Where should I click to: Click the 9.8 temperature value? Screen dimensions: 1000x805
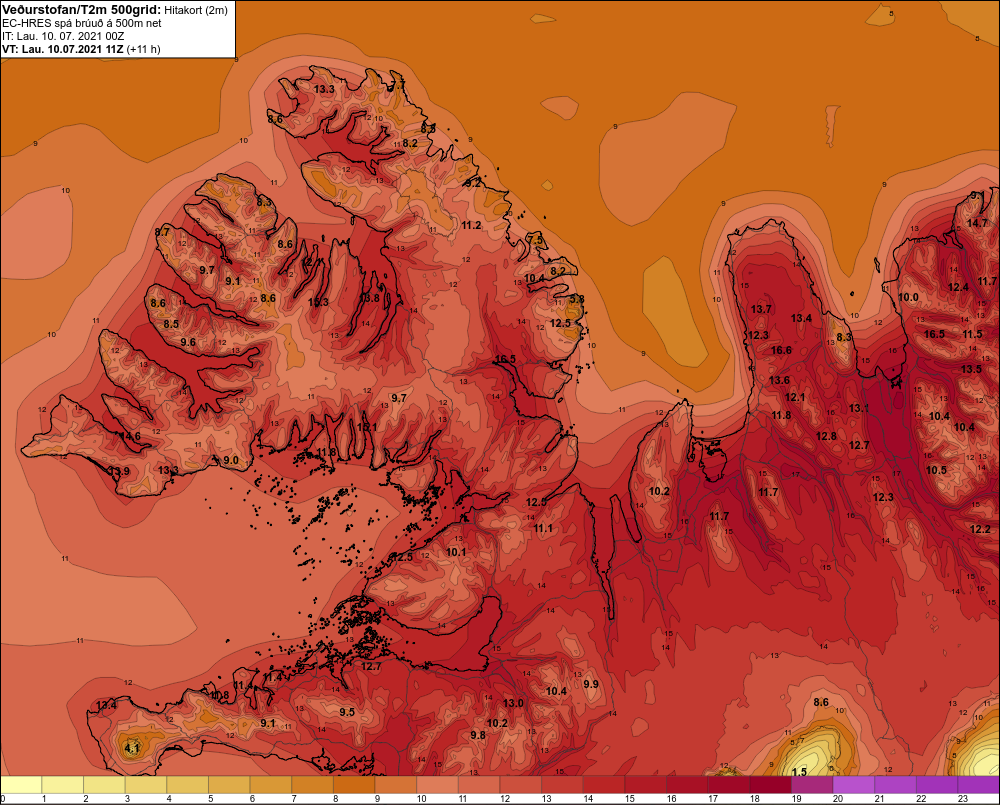click(478, 735)
